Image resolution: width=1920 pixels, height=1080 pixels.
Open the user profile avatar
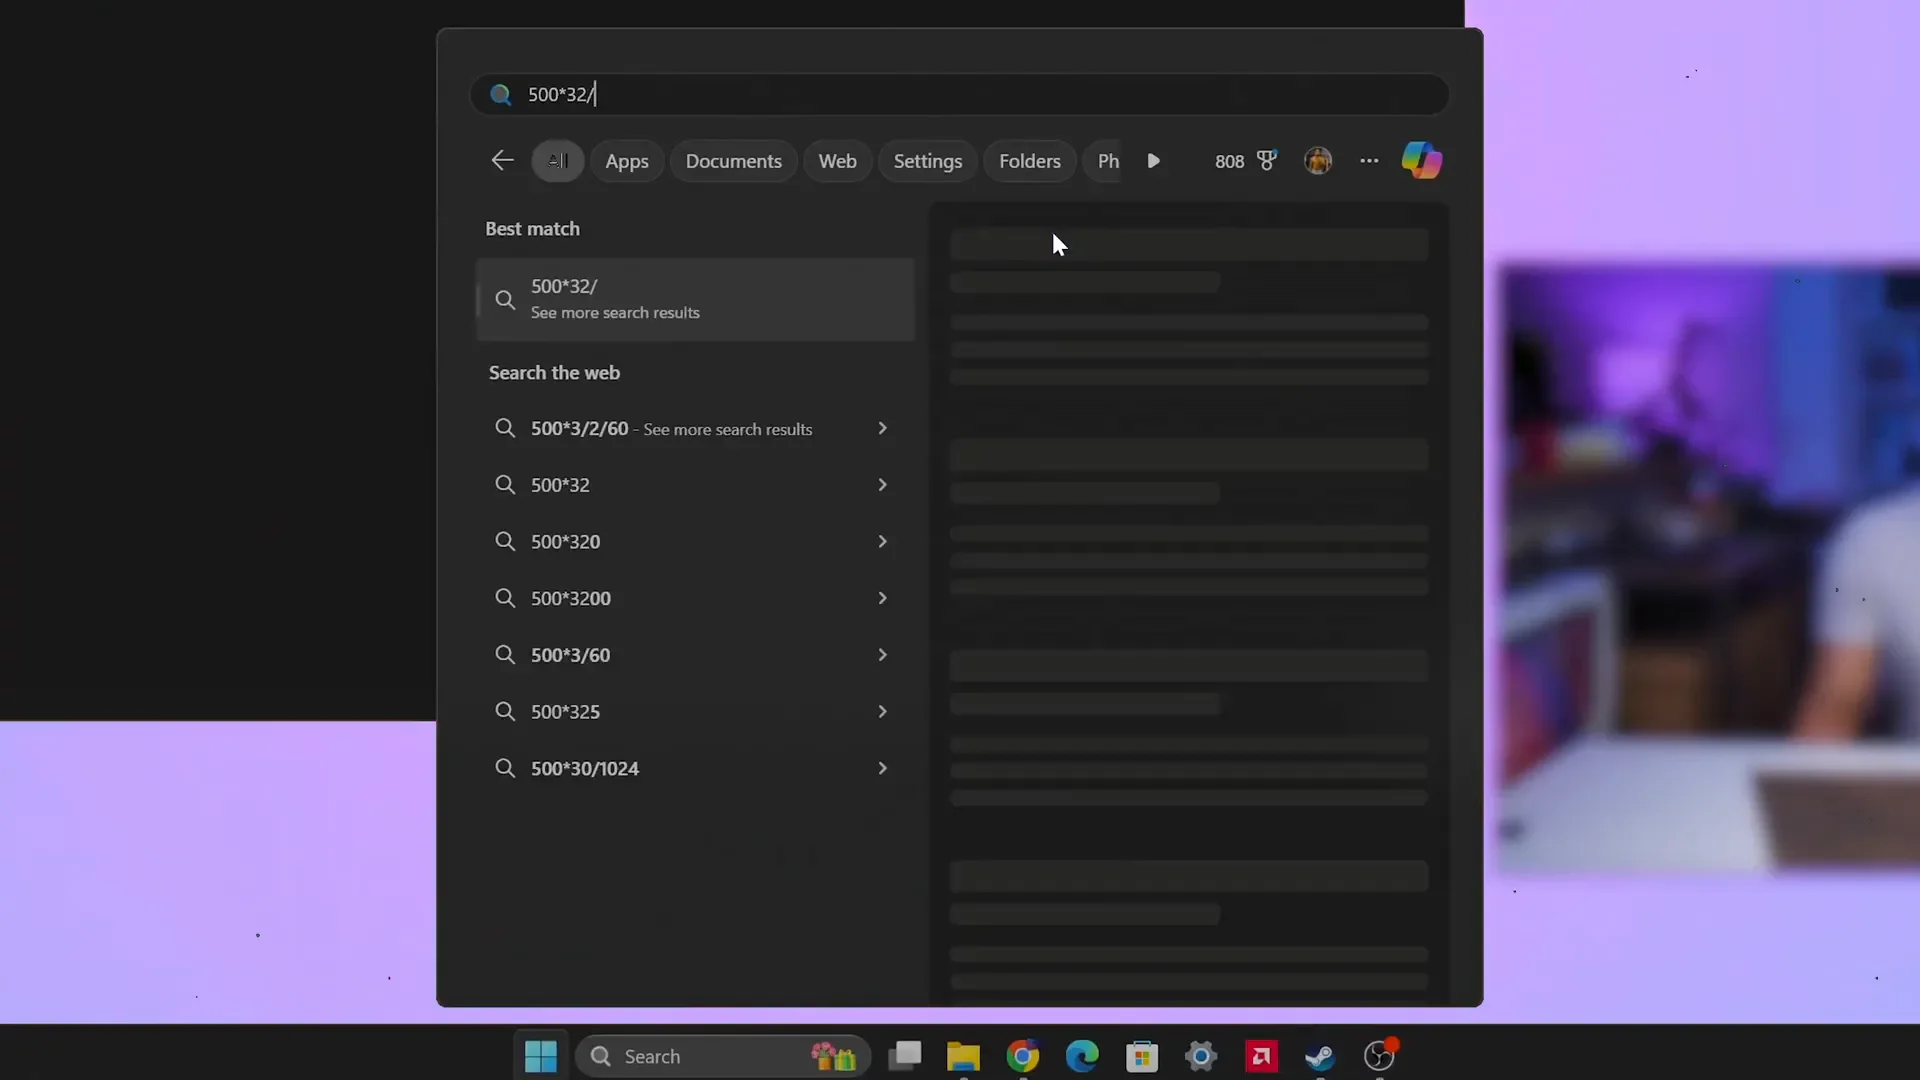(1318, 161)
